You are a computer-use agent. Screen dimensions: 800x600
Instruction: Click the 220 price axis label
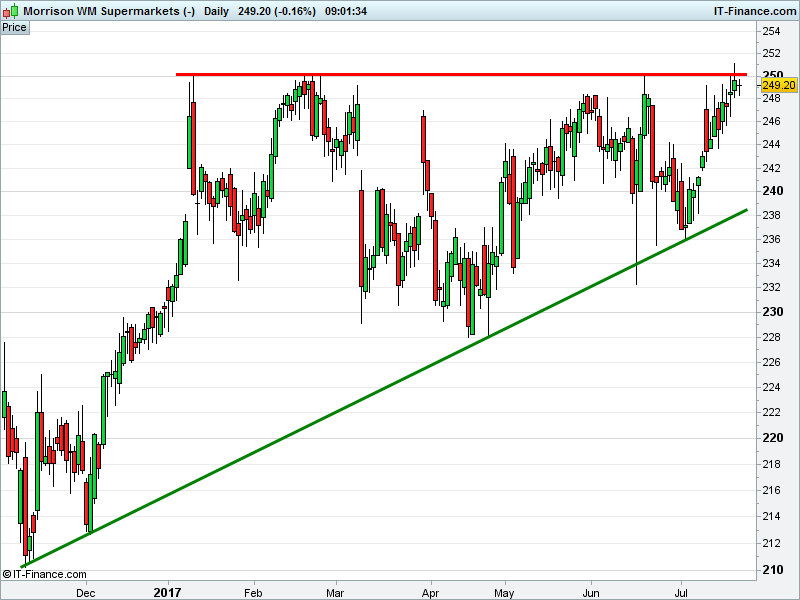772,438
